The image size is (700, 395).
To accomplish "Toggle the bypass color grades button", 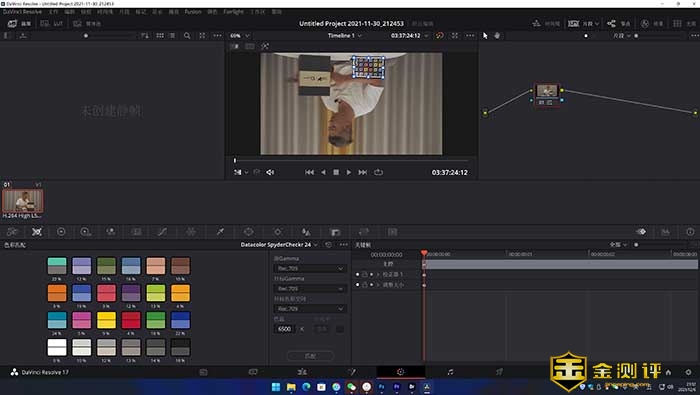I will click(440, 36).
